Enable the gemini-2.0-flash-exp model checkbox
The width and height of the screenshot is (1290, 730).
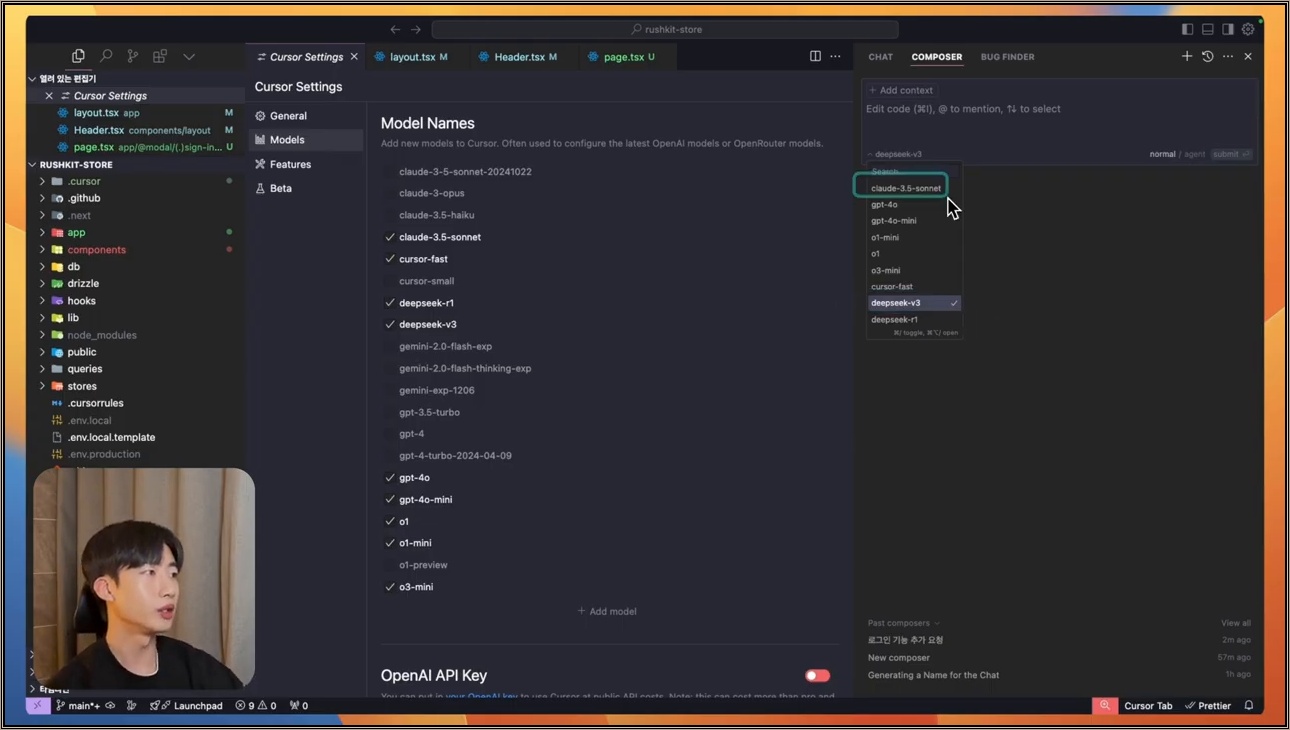[390, 346]
